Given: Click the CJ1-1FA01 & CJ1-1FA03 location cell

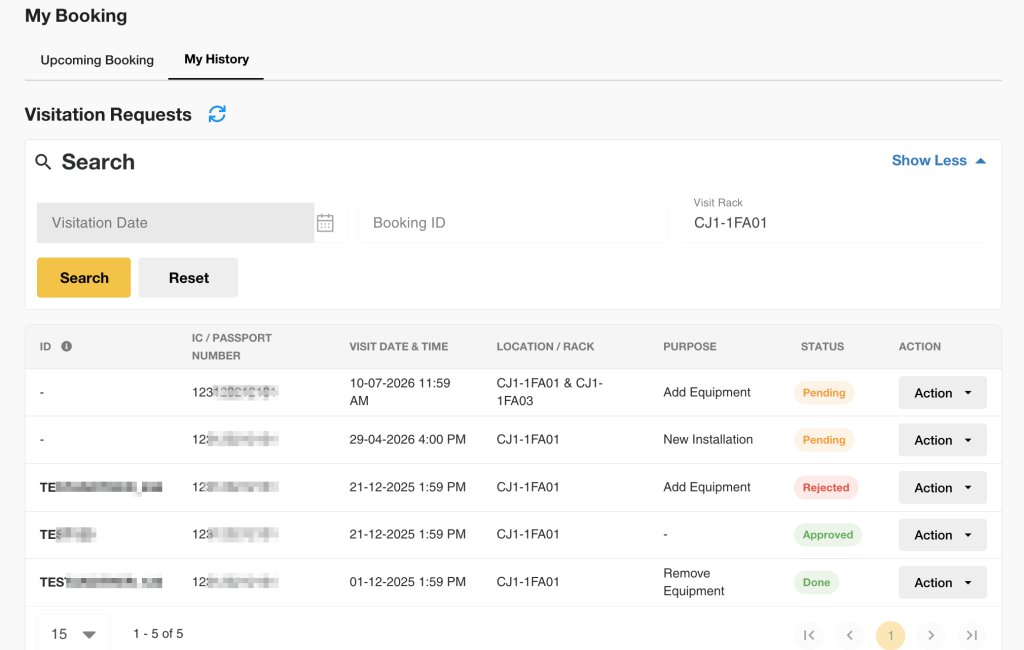Looking at the screenshot, I should click(x=549, y=392).
